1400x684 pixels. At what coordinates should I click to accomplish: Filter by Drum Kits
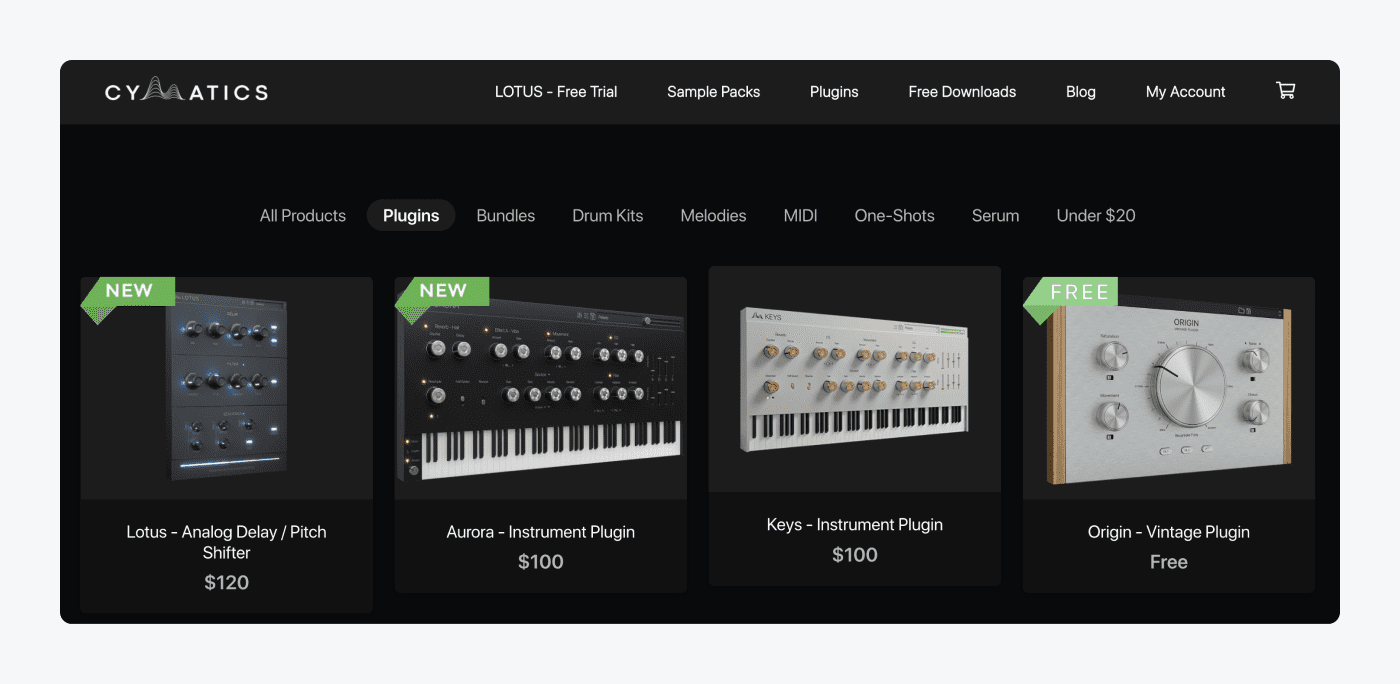point(608,215)
